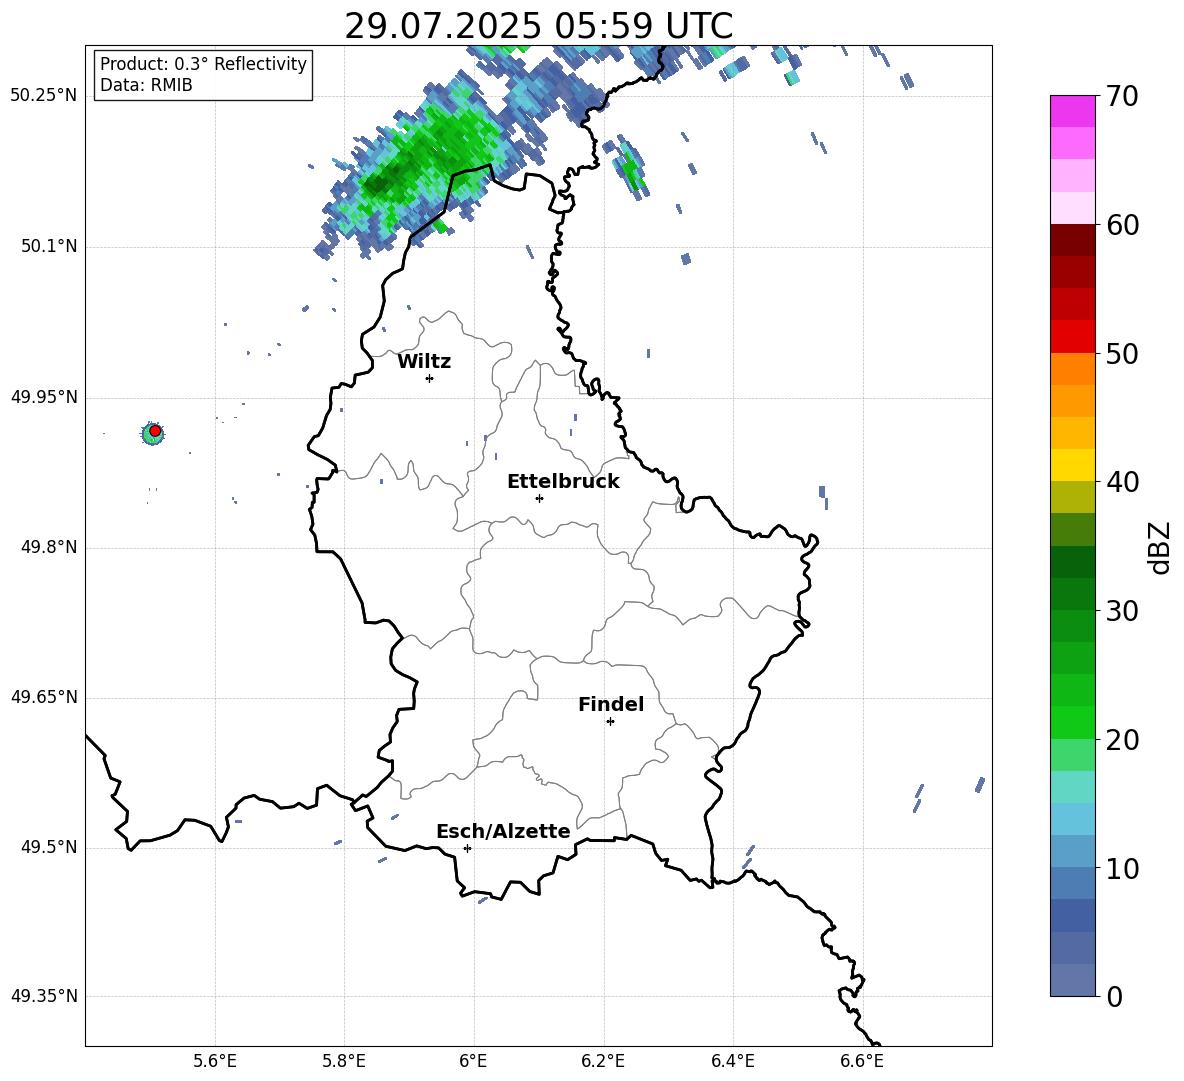Viewport: 1184px width, 1081px height.
Task: Click the small isolated green echo east of border
Action: 631,169
